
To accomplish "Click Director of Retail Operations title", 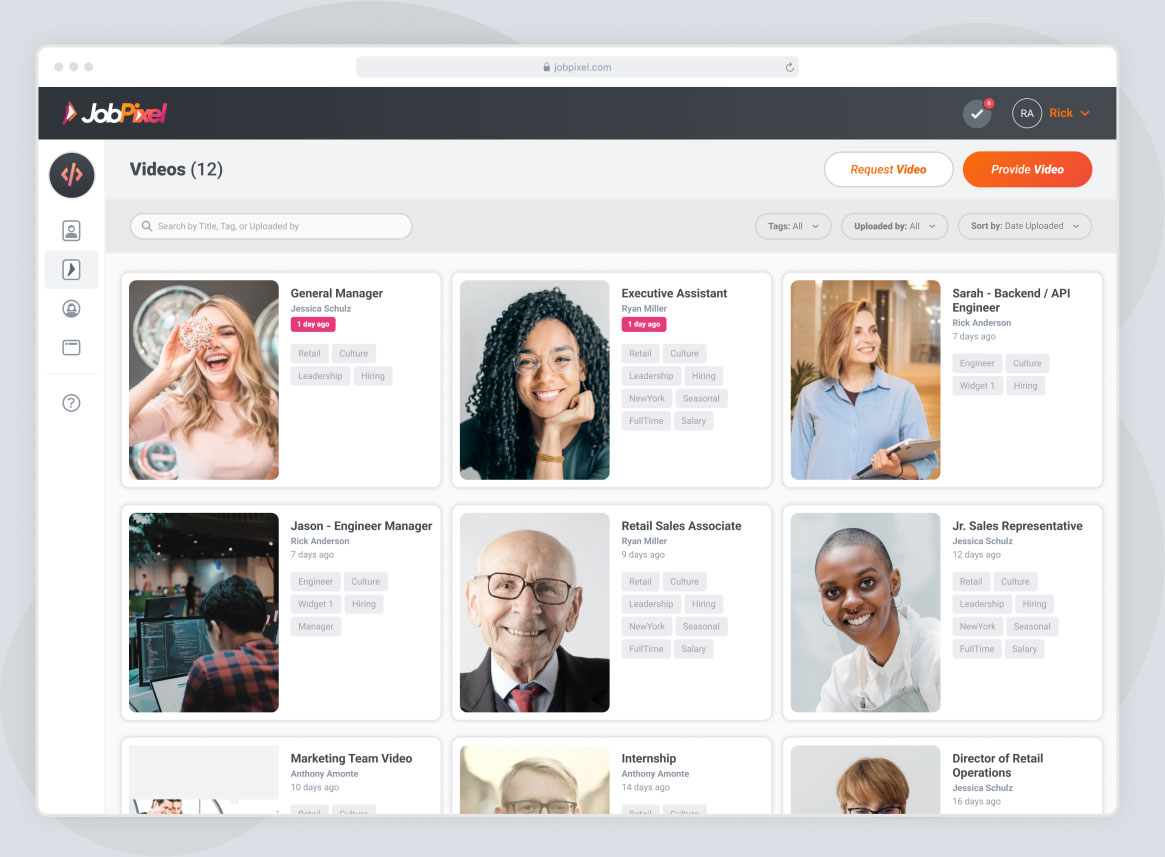I will pyautogui.click(x=997, y=766).
